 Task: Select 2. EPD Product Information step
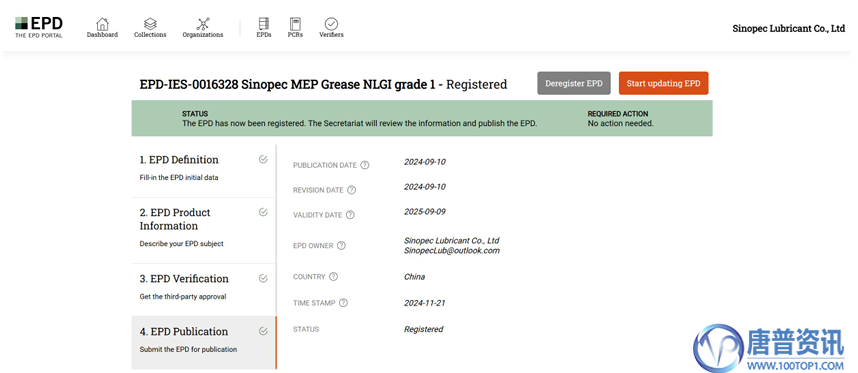pyautogui.click(x=204, y=230)
